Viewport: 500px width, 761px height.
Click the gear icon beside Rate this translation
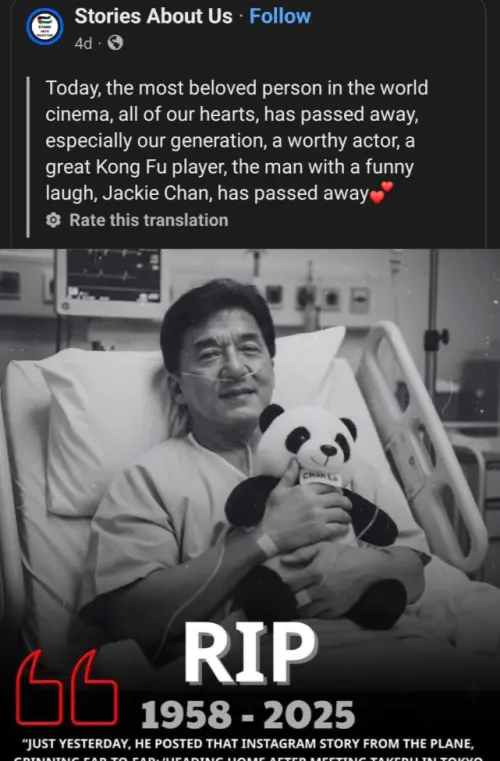53,220
